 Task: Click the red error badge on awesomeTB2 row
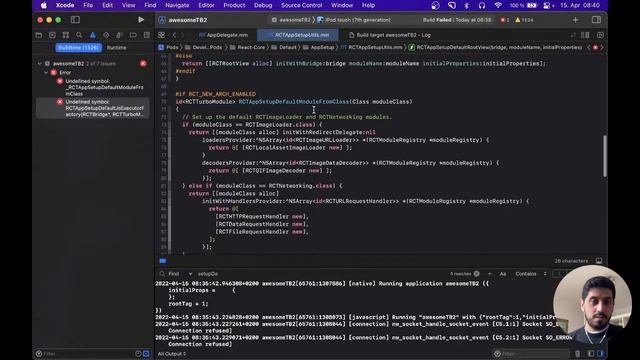coord(143,64)
